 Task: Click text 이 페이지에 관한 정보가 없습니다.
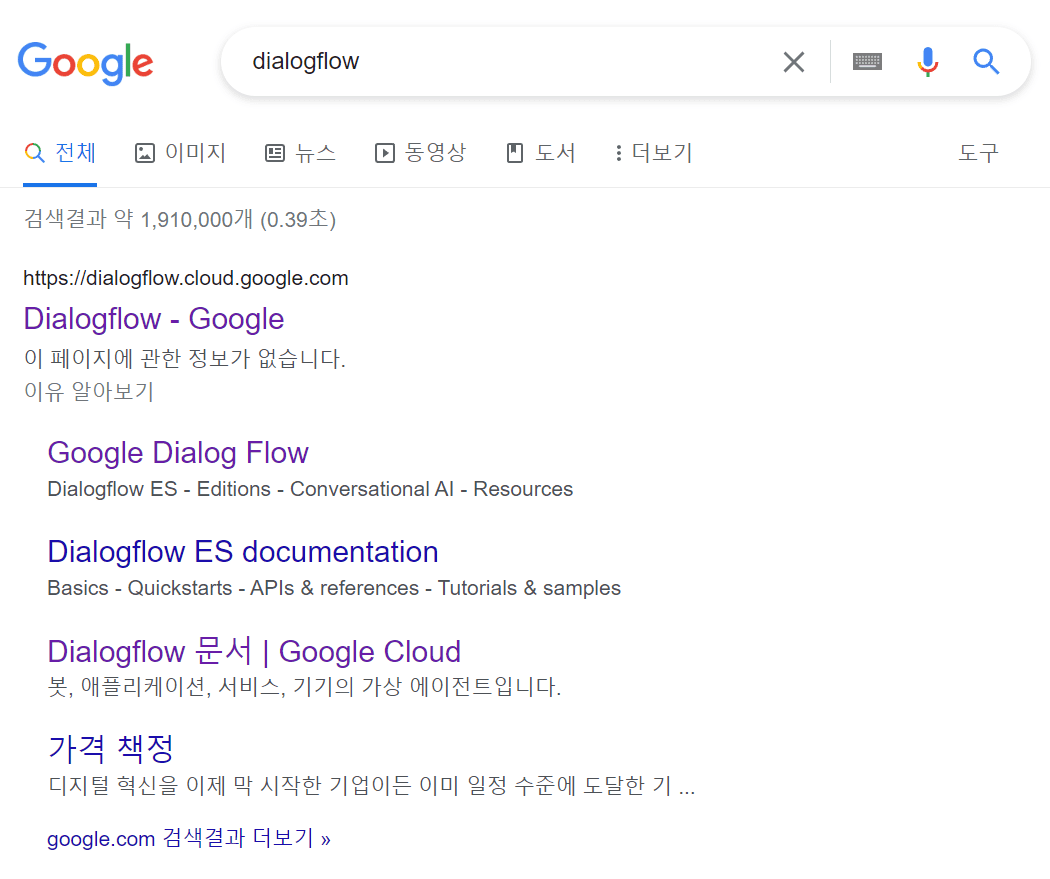point(185,359)
